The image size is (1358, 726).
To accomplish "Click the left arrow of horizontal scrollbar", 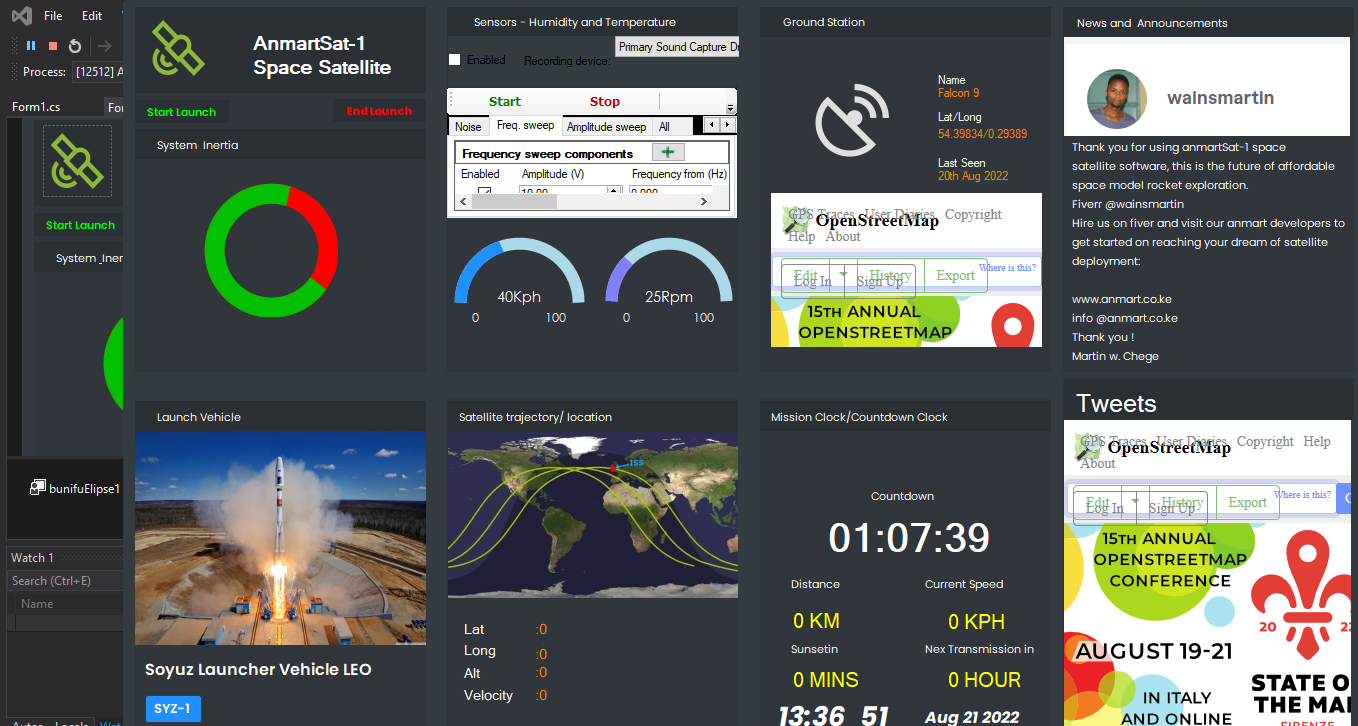I will tap(465, 201).
